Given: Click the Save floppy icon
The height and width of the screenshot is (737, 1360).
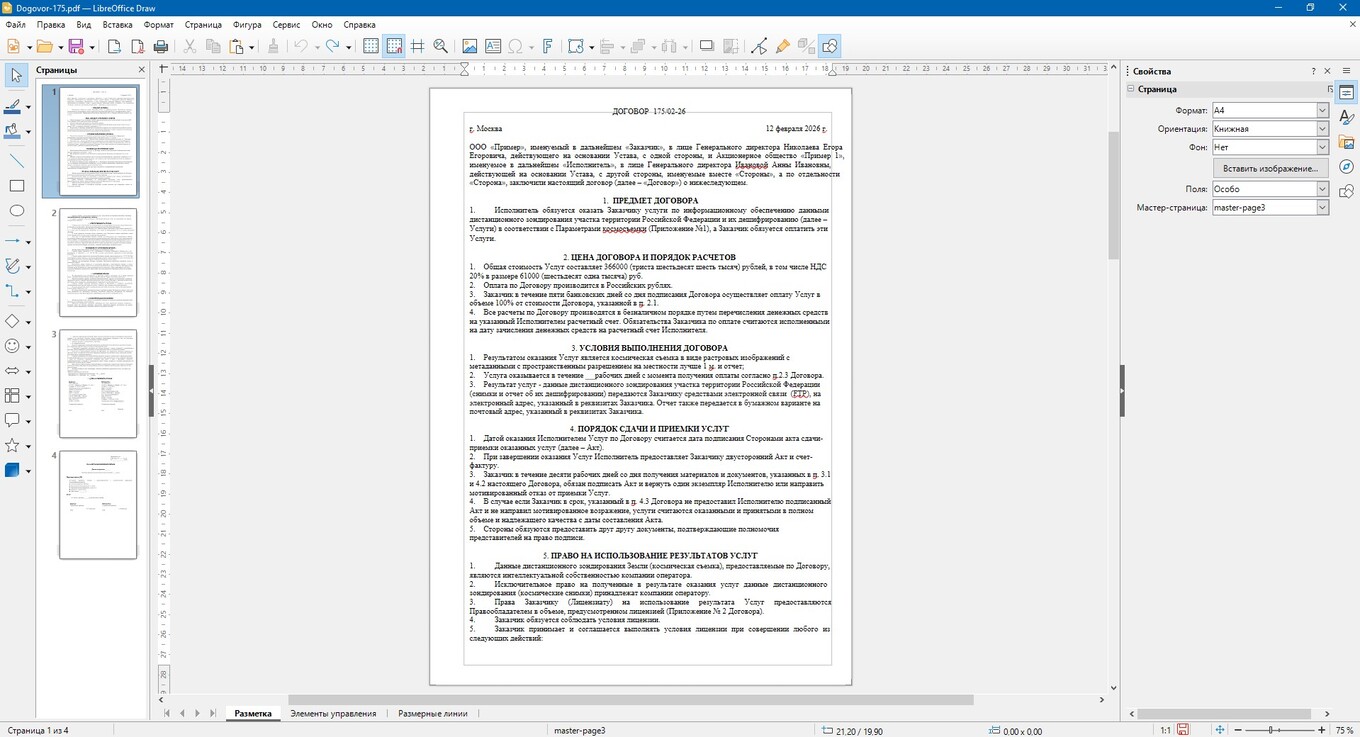Looking at the screenshot, I should point(76,46).
